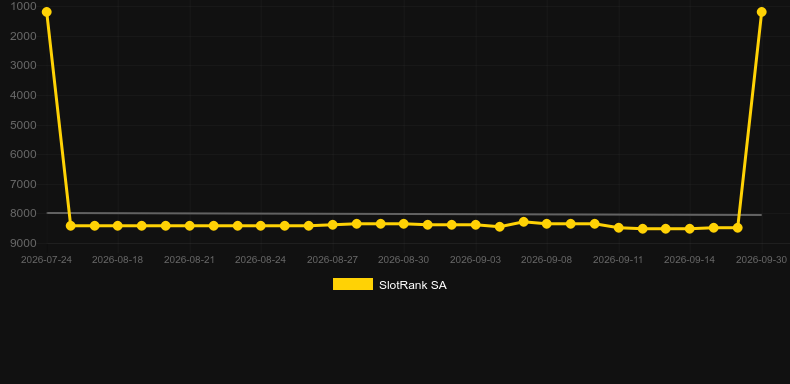Select the 2026-07-24 data point

pos(46,12)
